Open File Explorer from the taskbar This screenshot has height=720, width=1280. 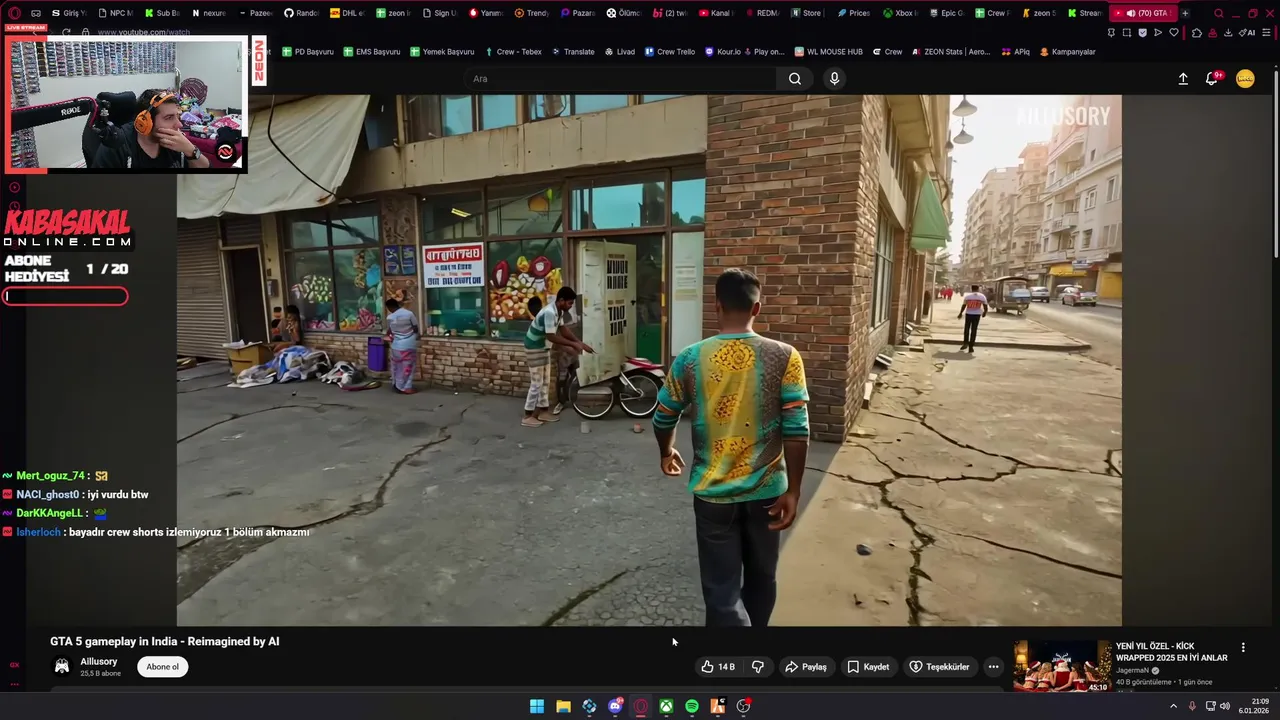coord(563,707)
